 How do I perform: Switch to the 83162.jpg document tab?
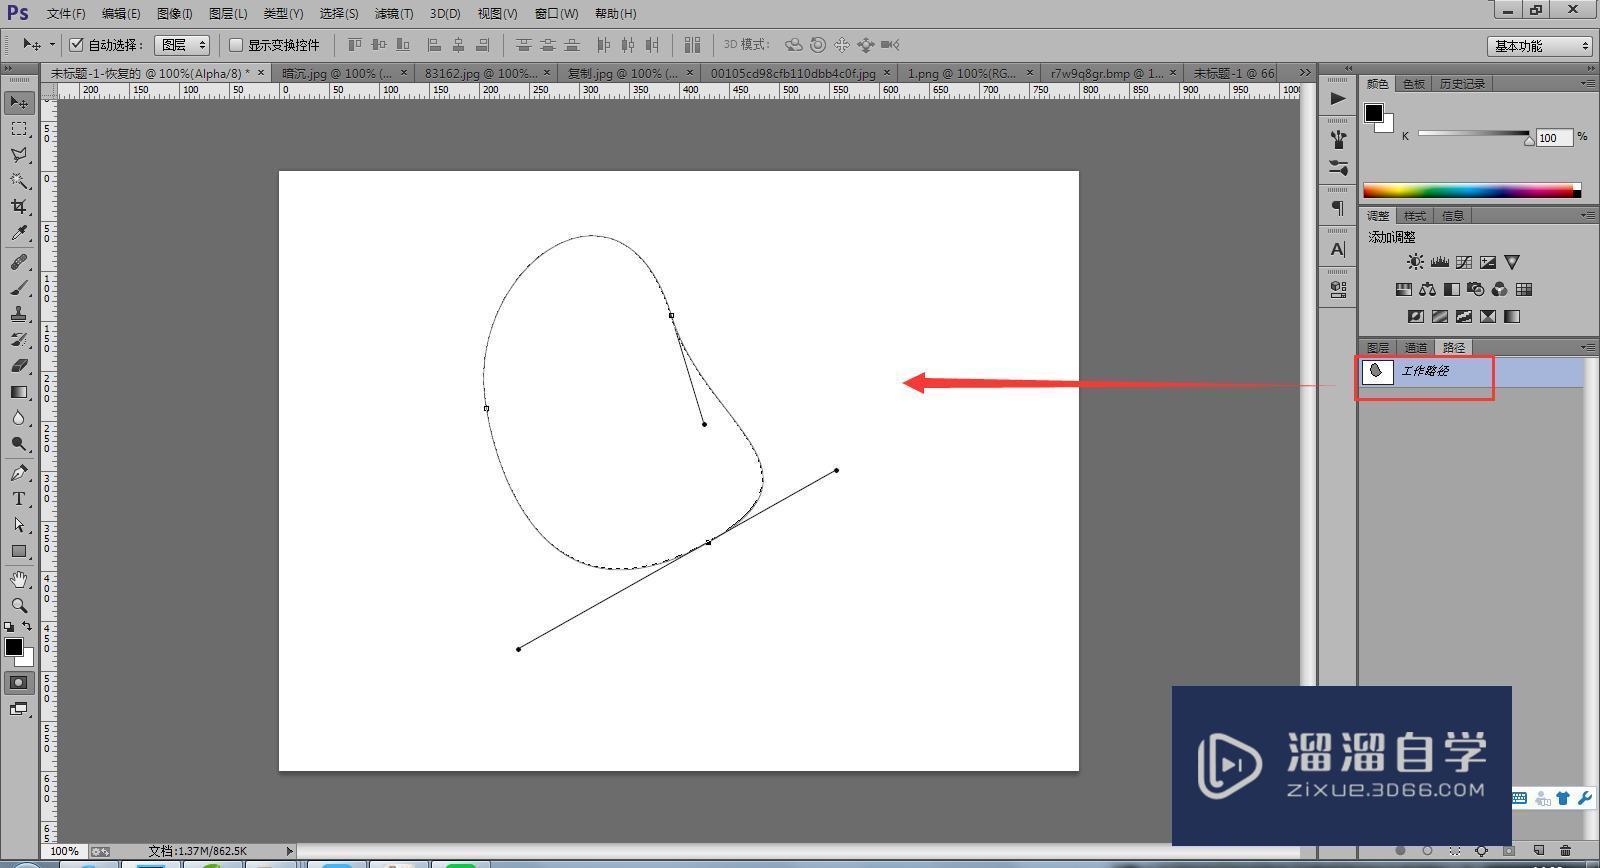480,73
